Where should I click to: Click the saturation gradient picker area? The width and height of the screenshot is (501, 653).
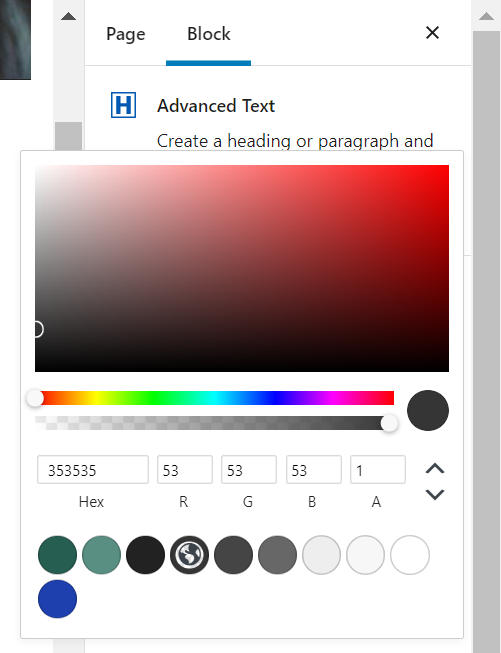tap(242, 268)
